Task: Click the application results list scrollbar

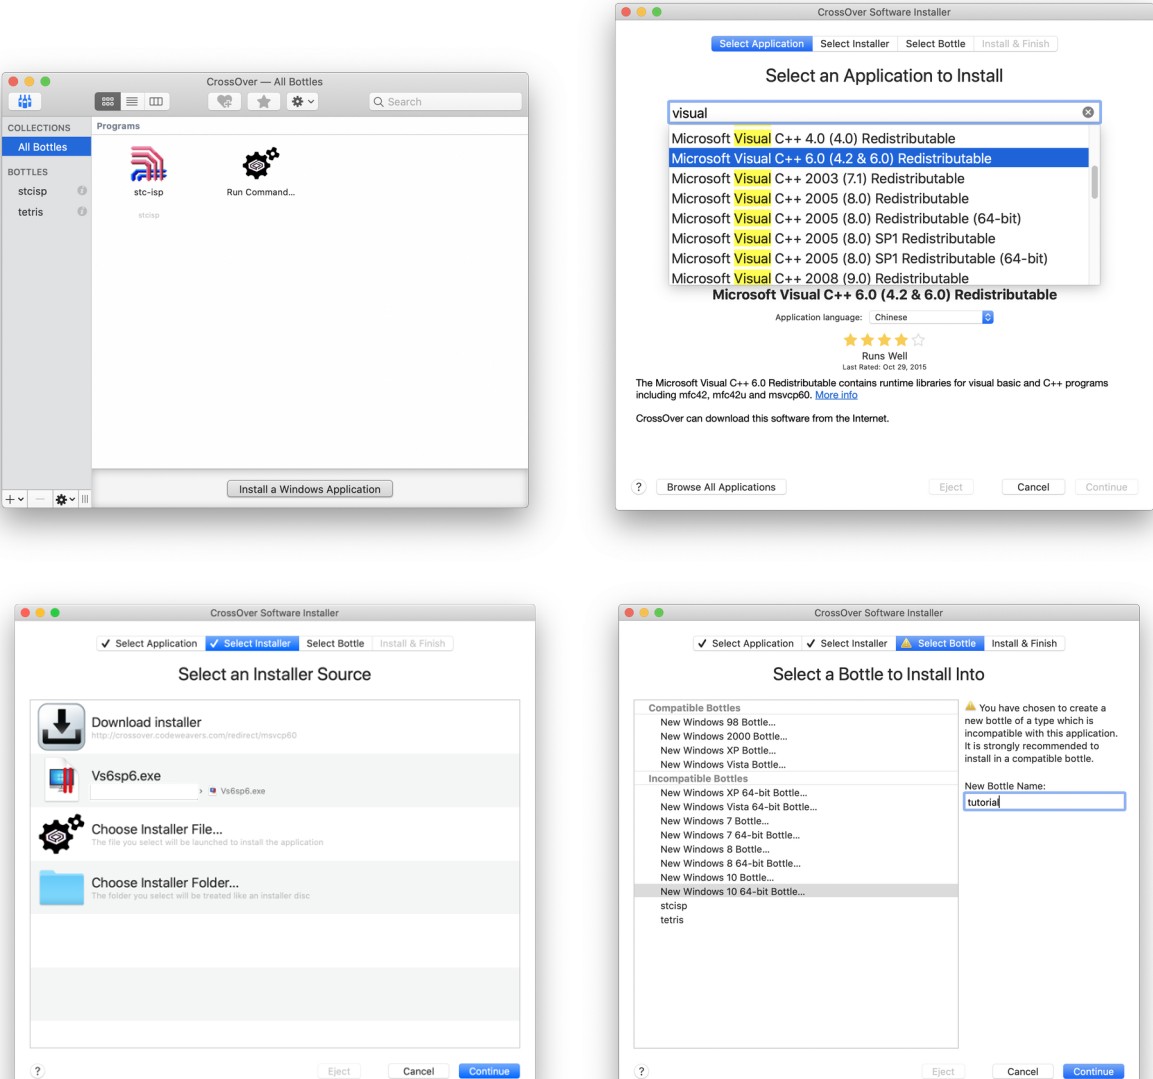Action: (x=1094, y=182)
